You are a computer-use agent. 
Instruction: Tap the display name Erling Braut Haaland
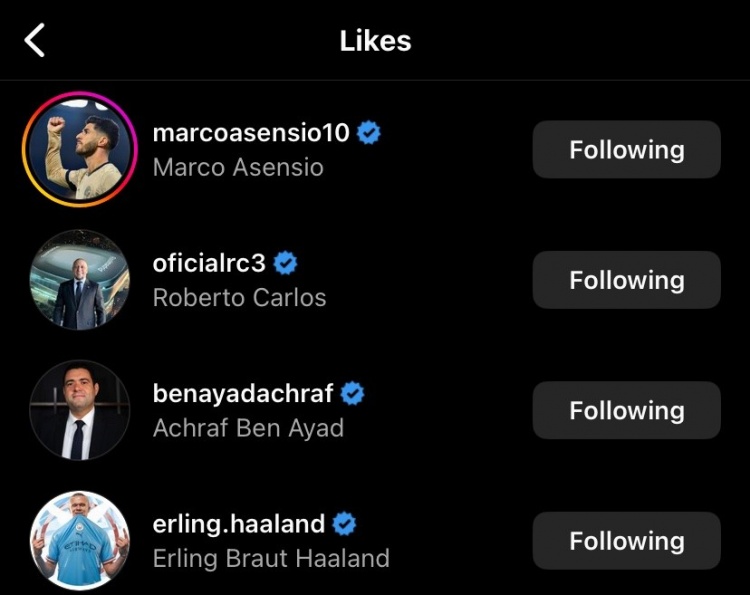[271, 558]
